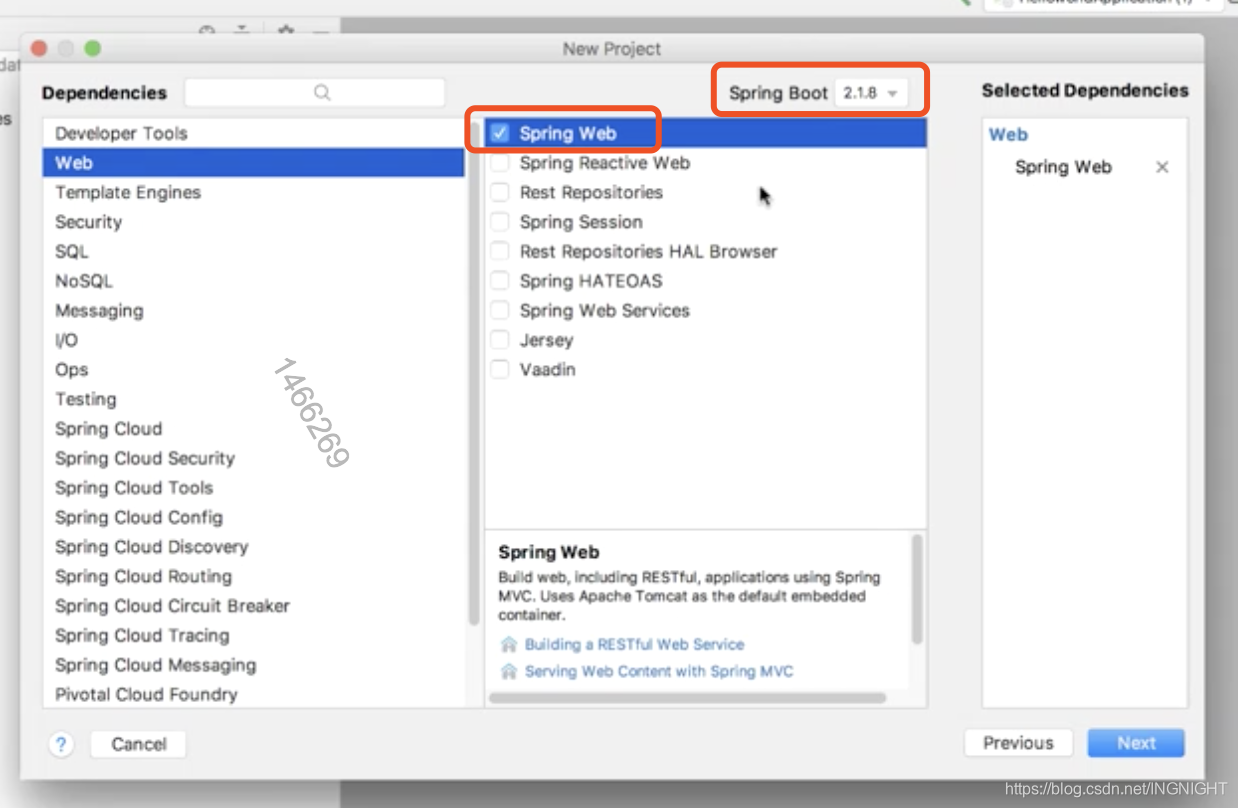Viewport: 1238px width, 808px height.
Task: Click the Cancel button
Action: click(138, 744)
